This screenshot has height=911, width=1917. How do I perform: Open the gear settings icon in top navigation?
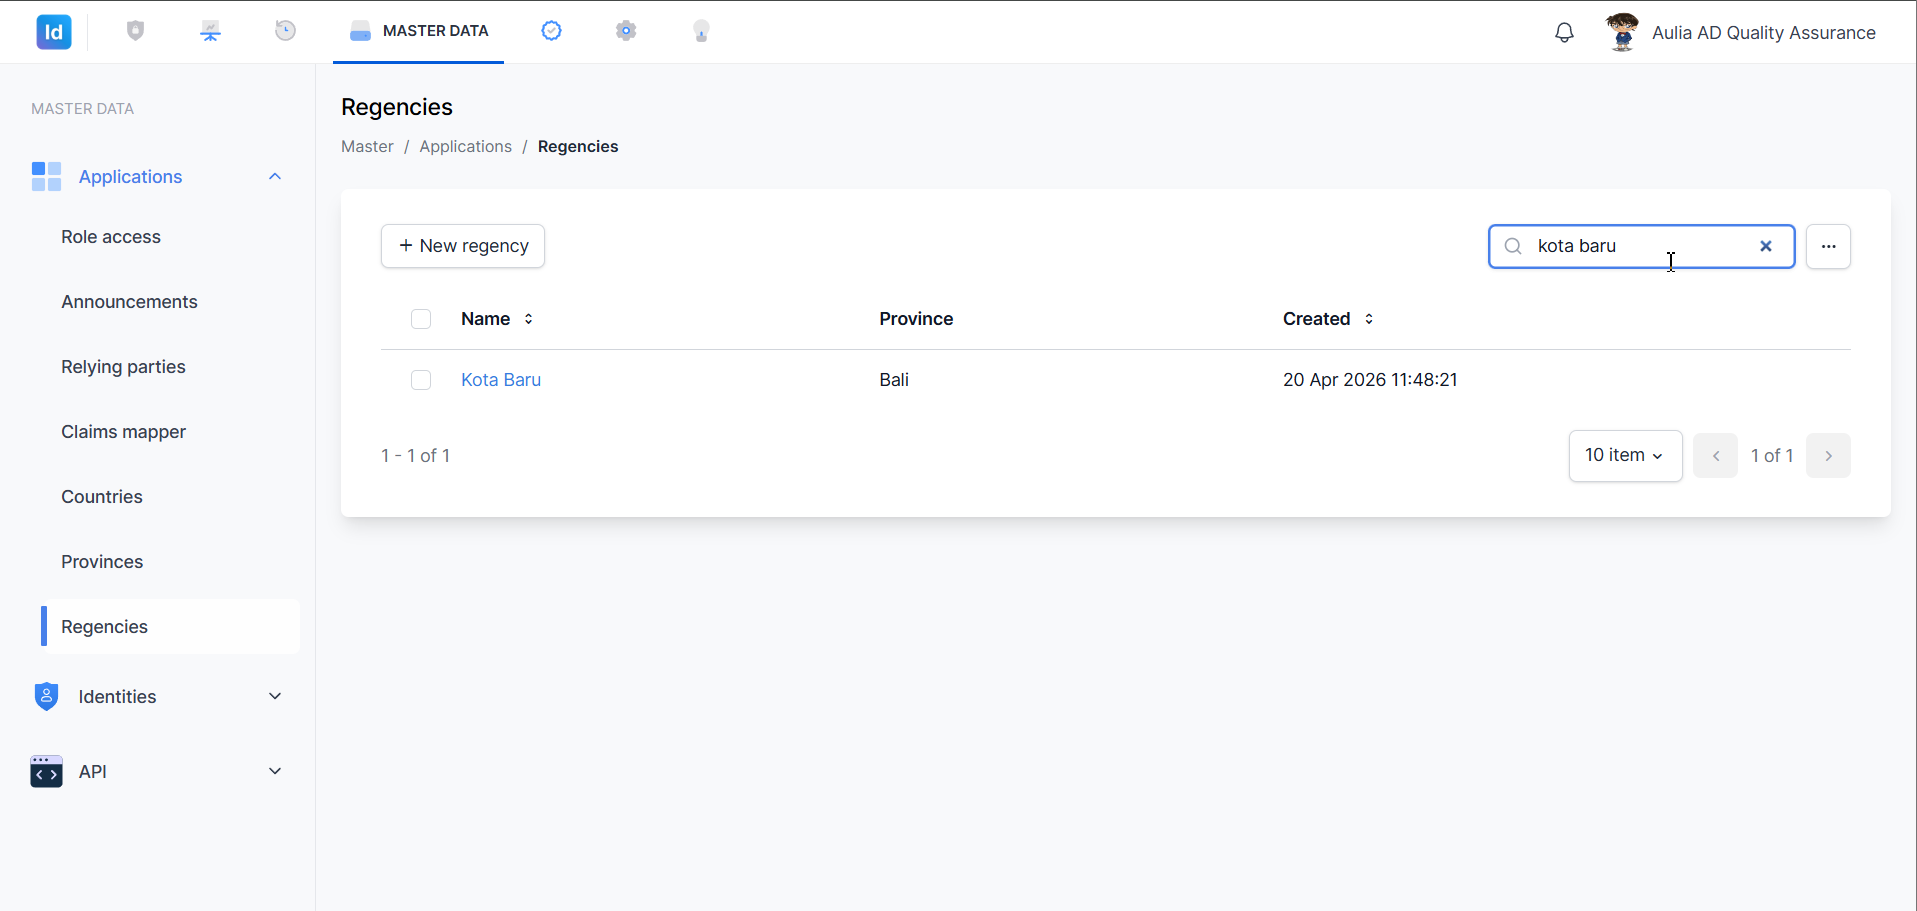coord(626,31)
